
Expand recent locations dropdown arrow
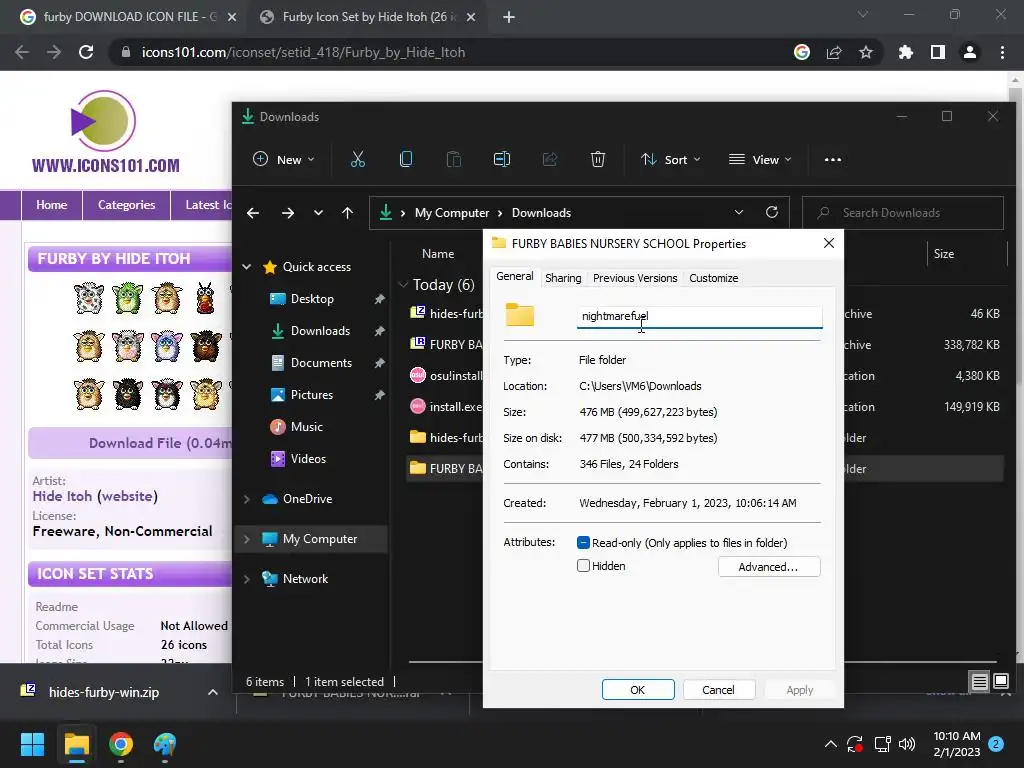(x=318, y=213)
